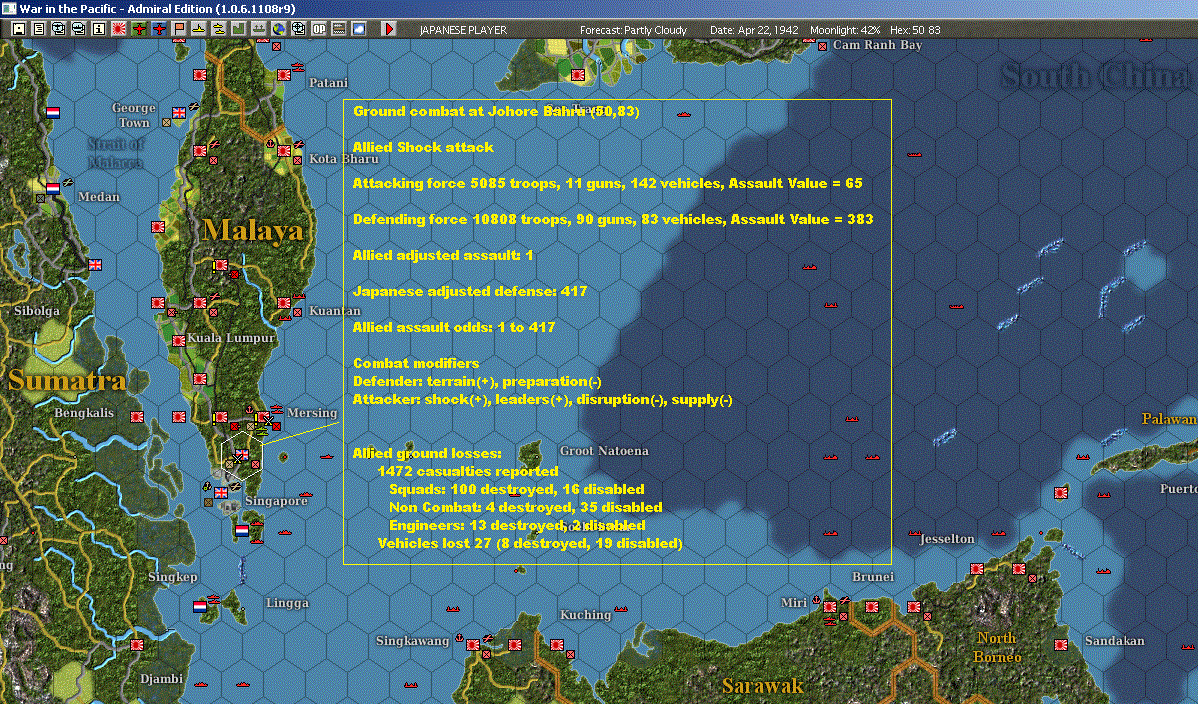Click the orange flag toolbar icon

click(x=179, y=29)
